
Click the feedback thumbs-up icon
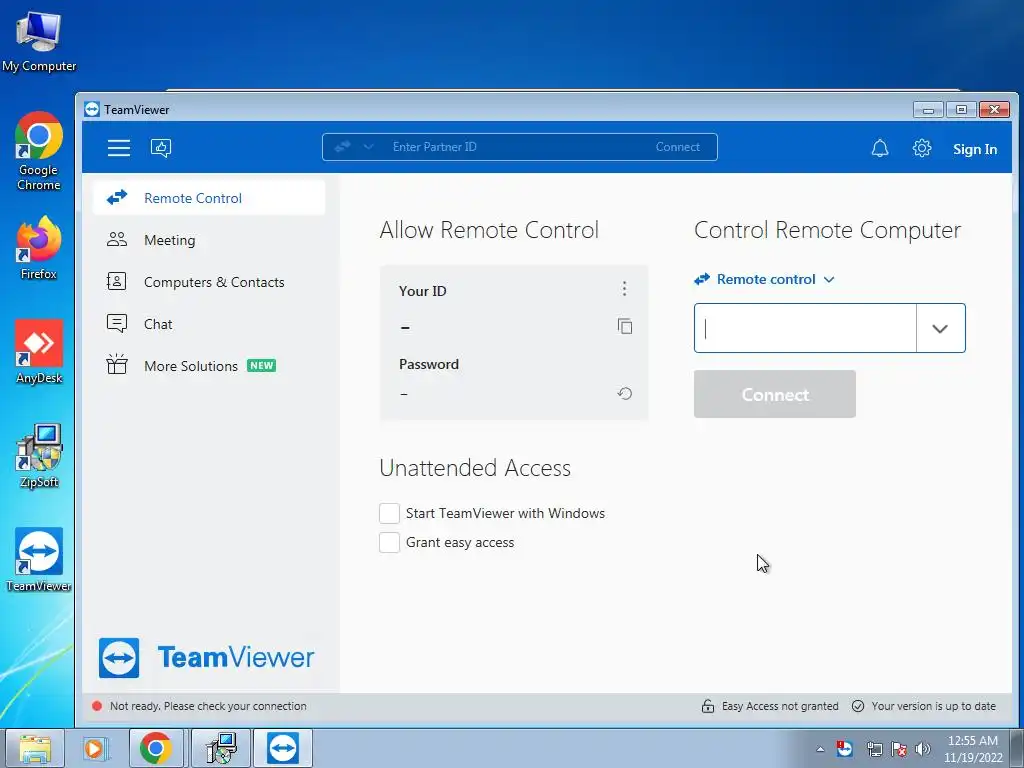(x=161, y=148)
